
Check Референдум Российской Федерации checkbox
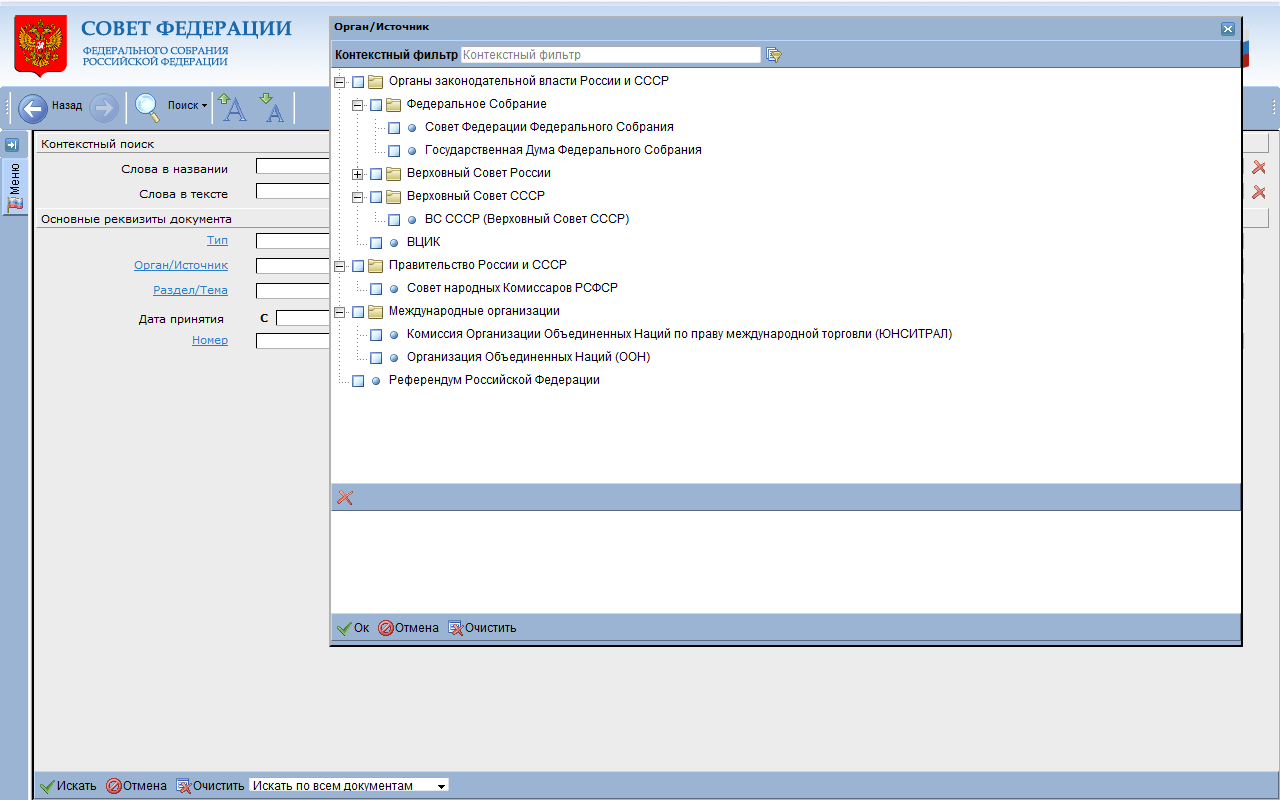(x=358, y=381)
